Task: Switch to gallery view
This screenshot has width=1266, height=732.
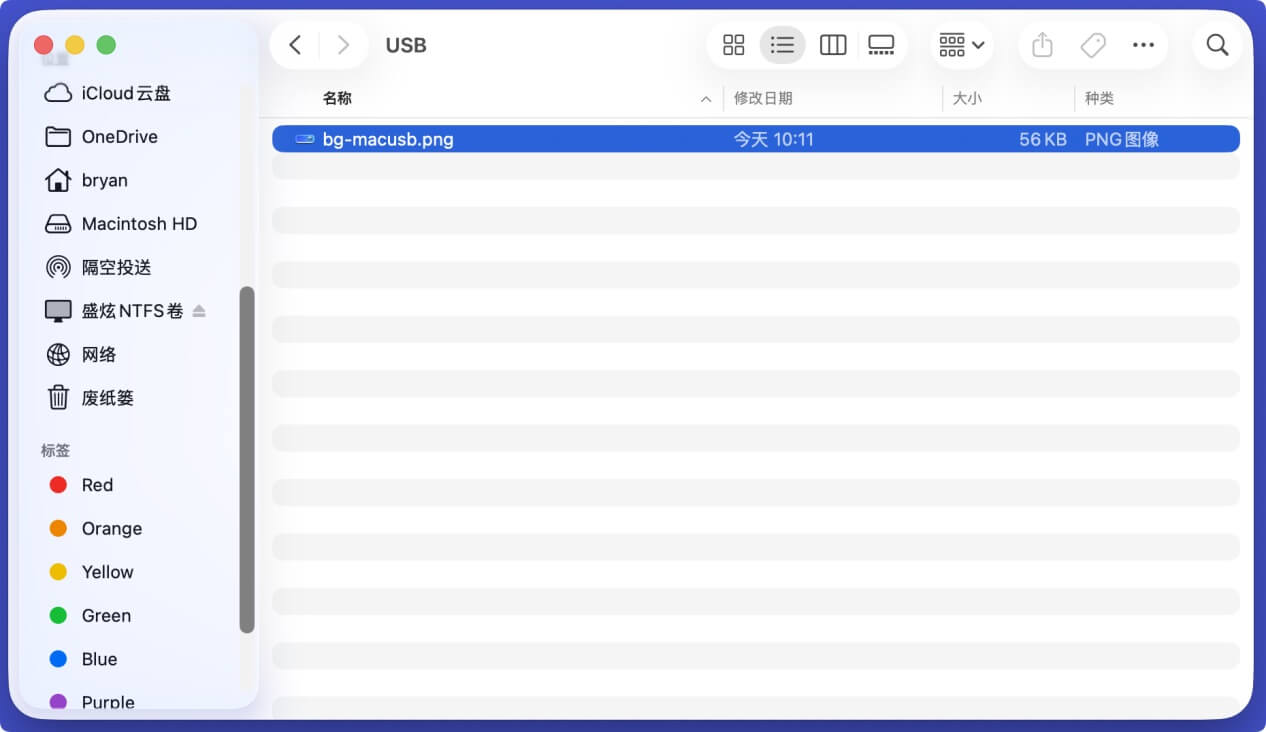Action: 881,45
